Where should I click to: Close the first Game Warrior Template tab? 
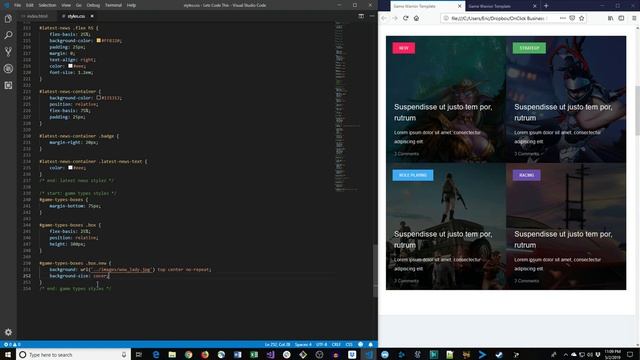tap(460, 6)
